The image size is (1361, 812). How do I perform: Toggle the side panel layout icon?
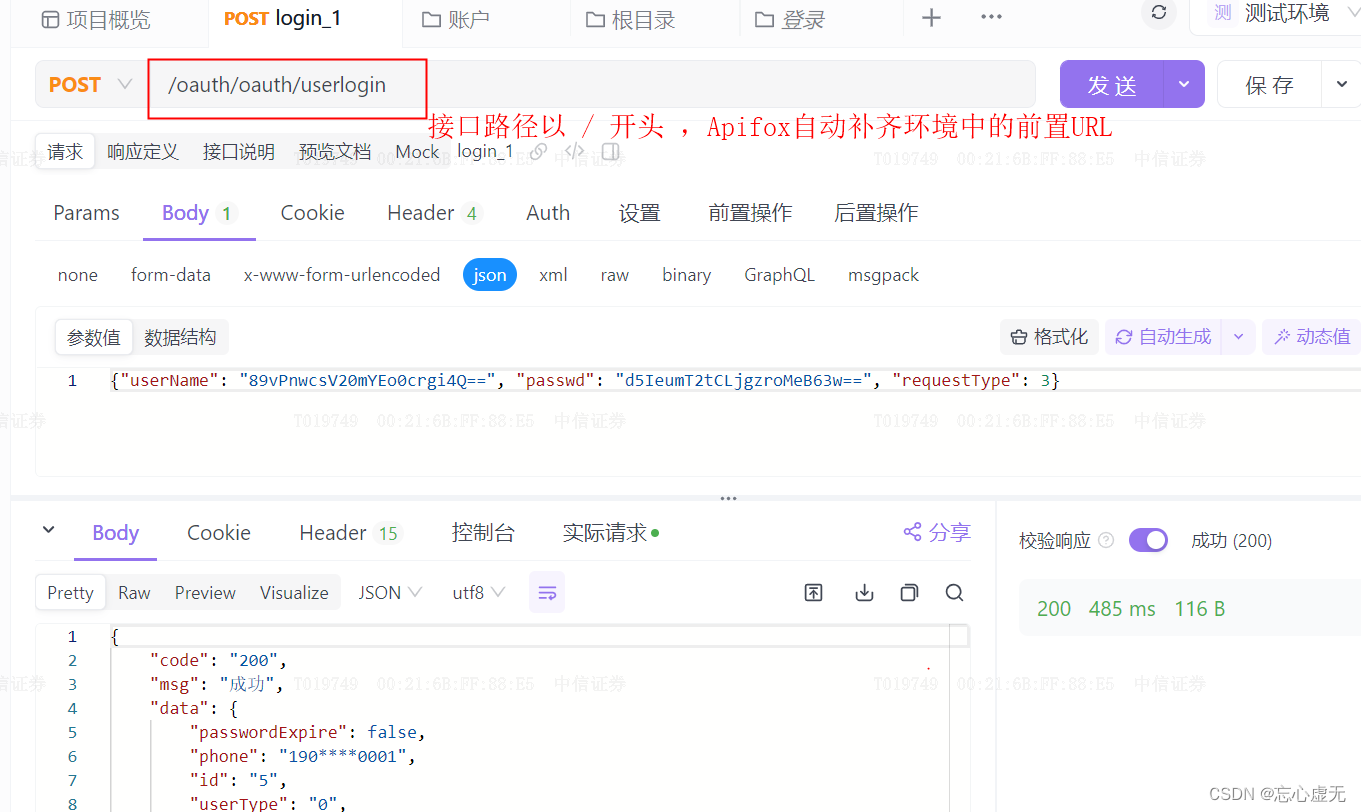[x=610, y=152]
